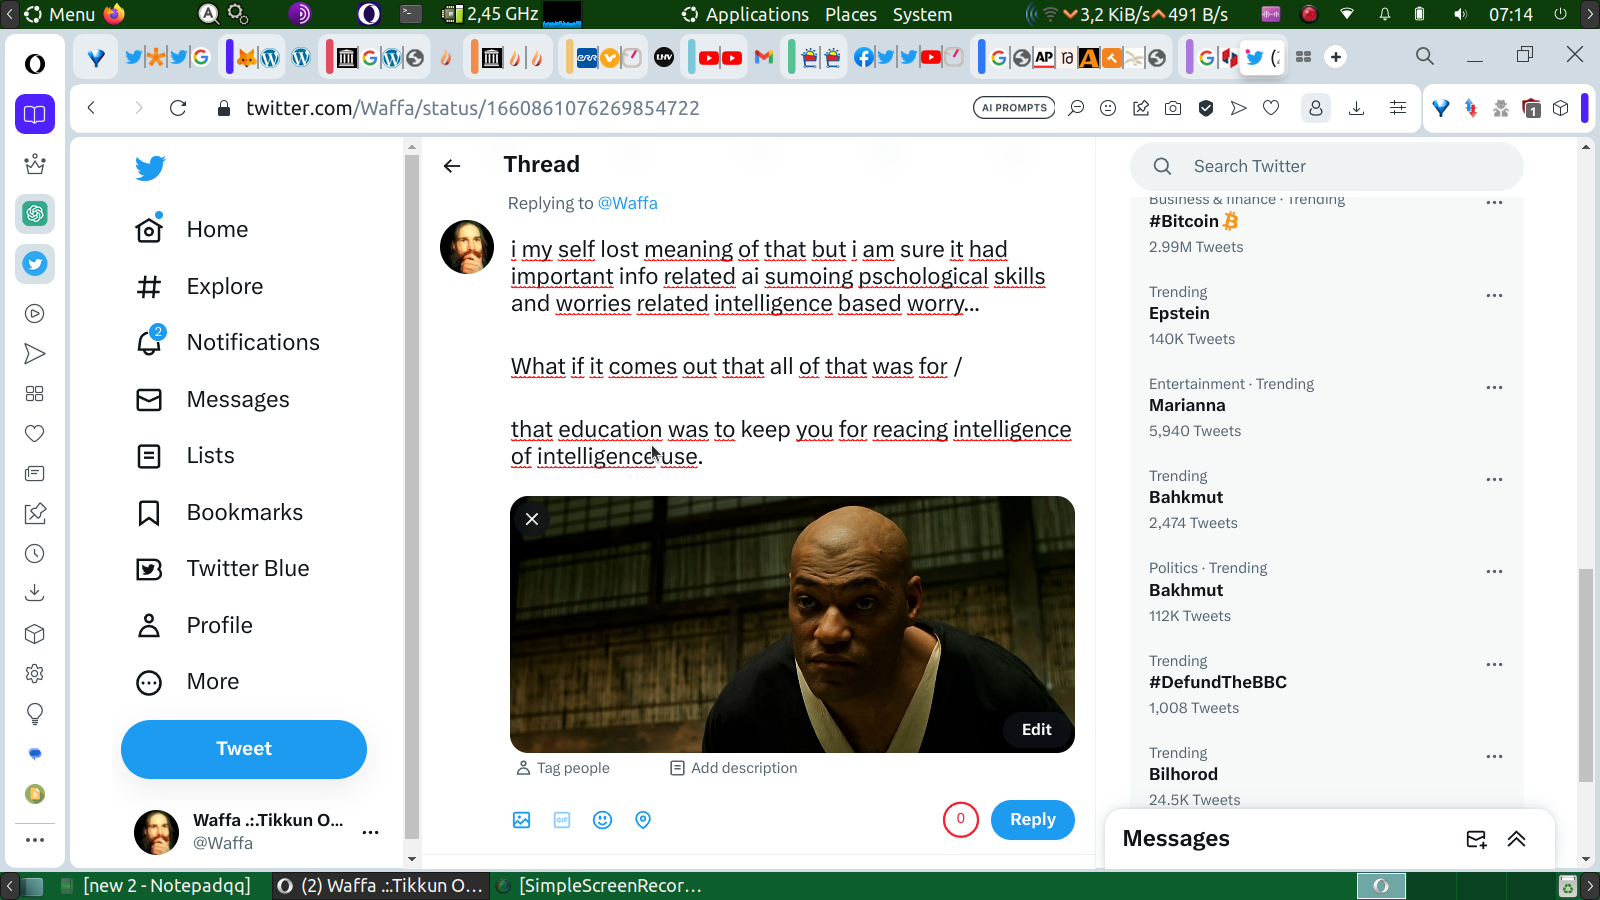Viewport: 1600px width, 900px height.
Task: Go back using the Thread back arrow
Action: (452, 166)
